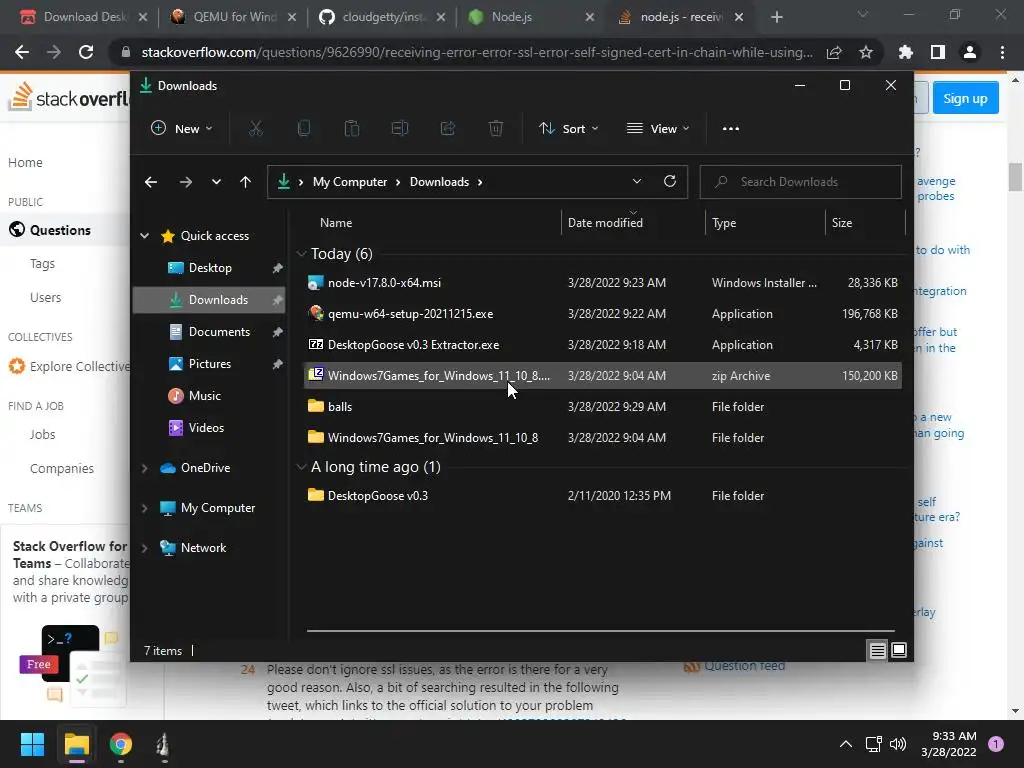The width and height of the screenshot is (1024, 768).
Task: Open the View dropdown
Action: click(658, 129)
